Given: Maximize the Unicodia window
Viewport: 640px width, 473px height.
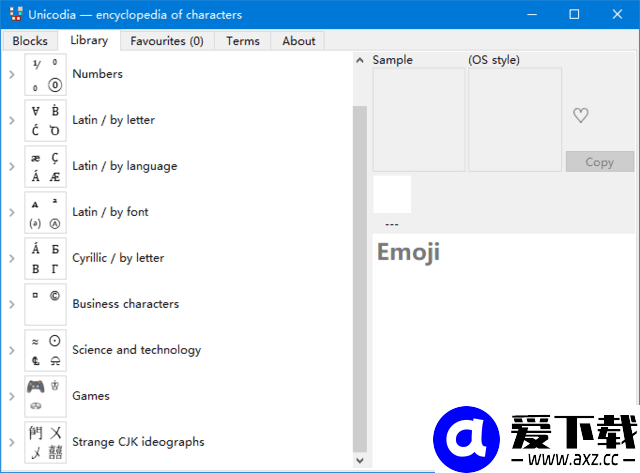Looking at the screenshot, I should (574, 14).
